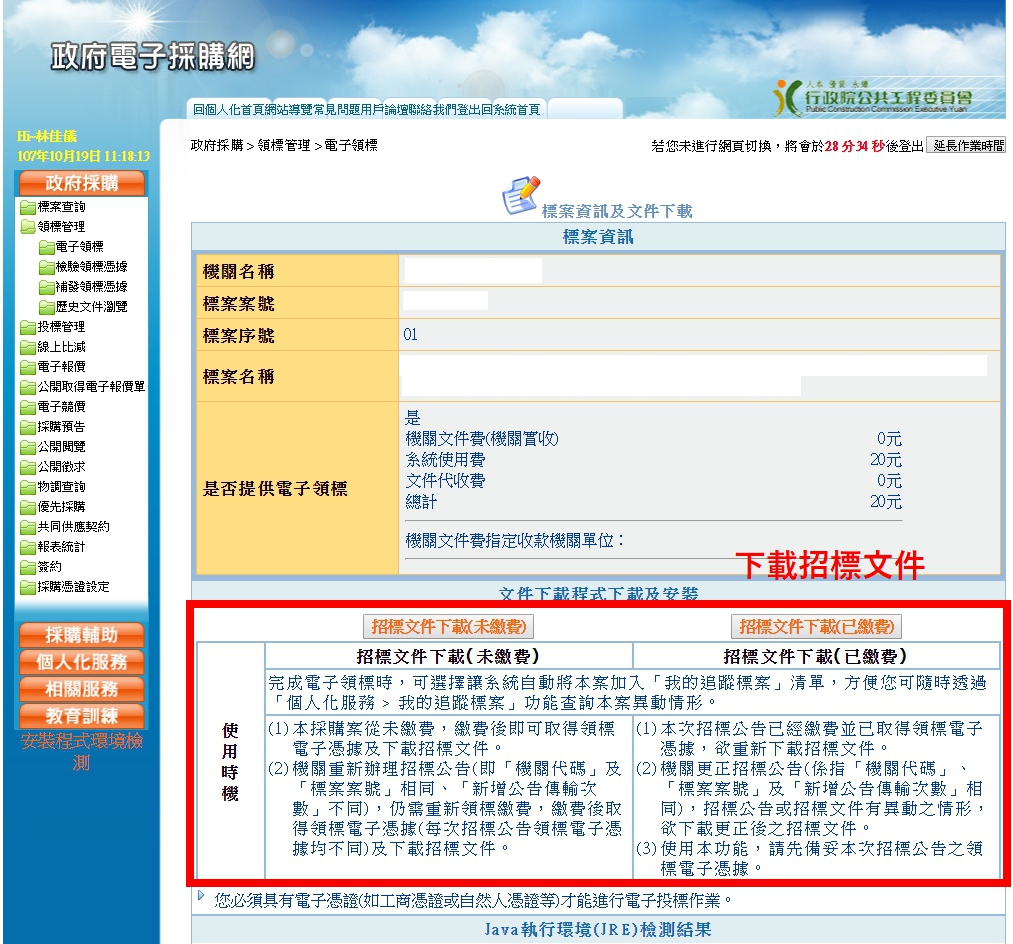Click 登出 tab

(x=469, y=110)
